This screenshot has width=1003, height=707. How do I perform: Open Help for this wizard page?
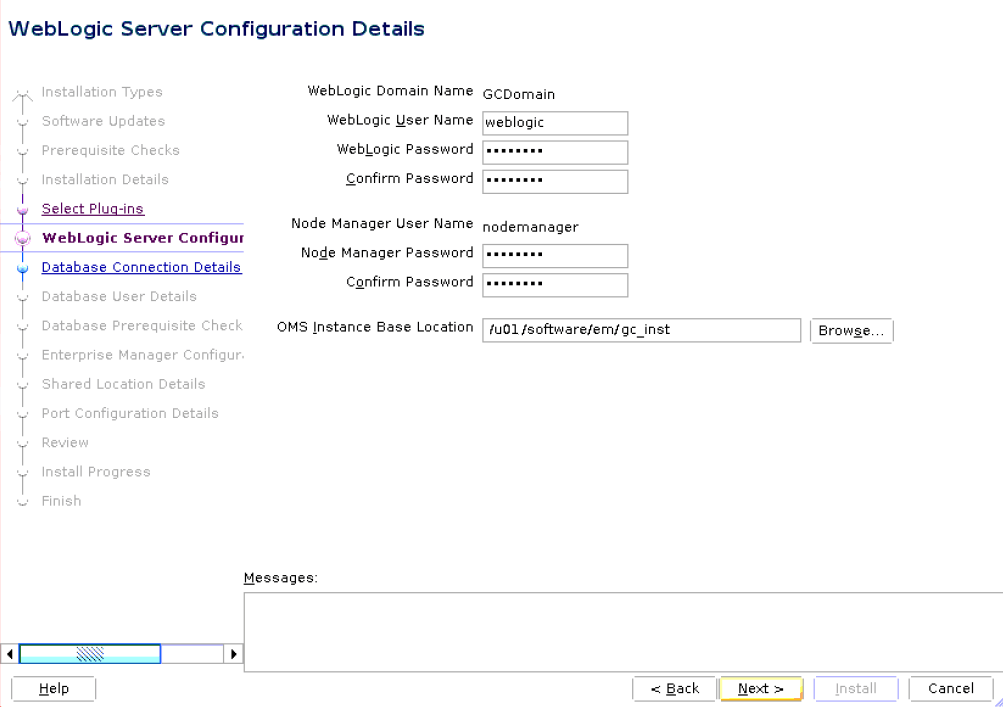pos(52,688)
